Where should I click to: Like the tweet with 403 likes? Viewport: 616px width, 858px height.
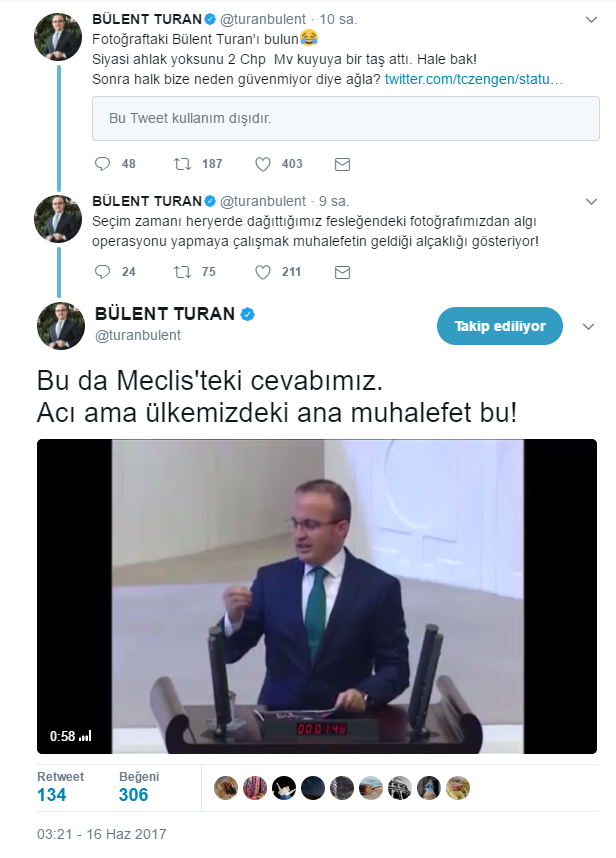pyautogui.click(x=263, y=164)
